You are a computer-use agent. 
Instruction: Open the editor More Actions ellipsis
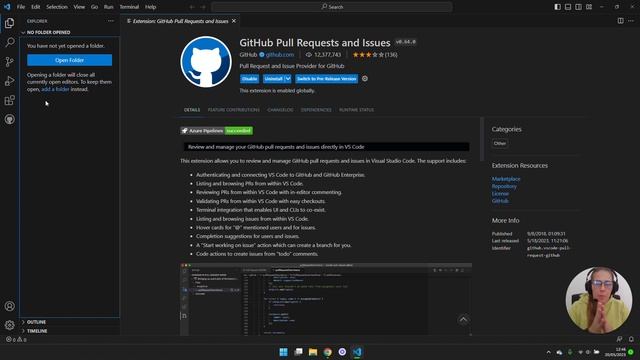(631, 21)
